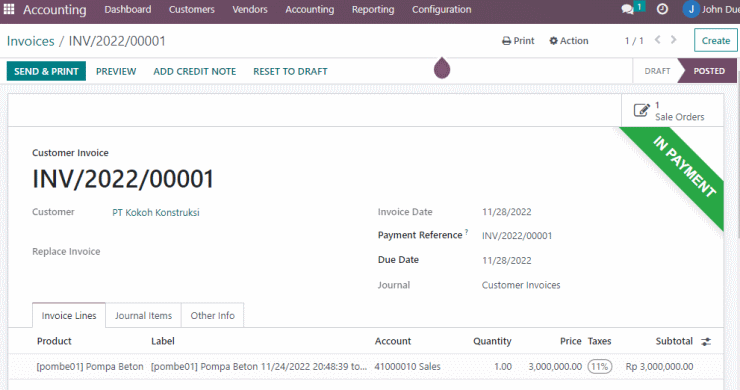This screenshot has height=390, width=740.
Task: Open the Accounting top menu
Action: [x=310, y=9]
